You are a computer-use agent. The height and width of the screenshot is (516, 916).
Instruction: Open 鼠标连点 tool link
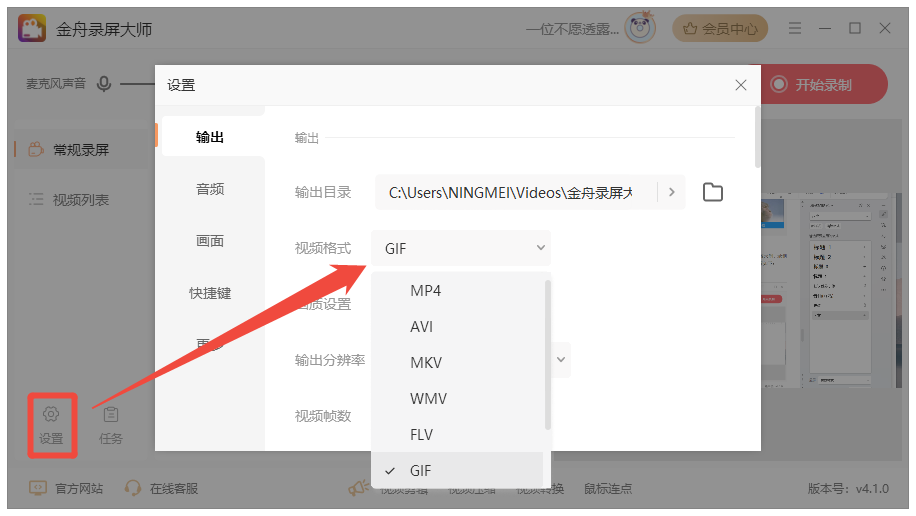click(608, 489)
